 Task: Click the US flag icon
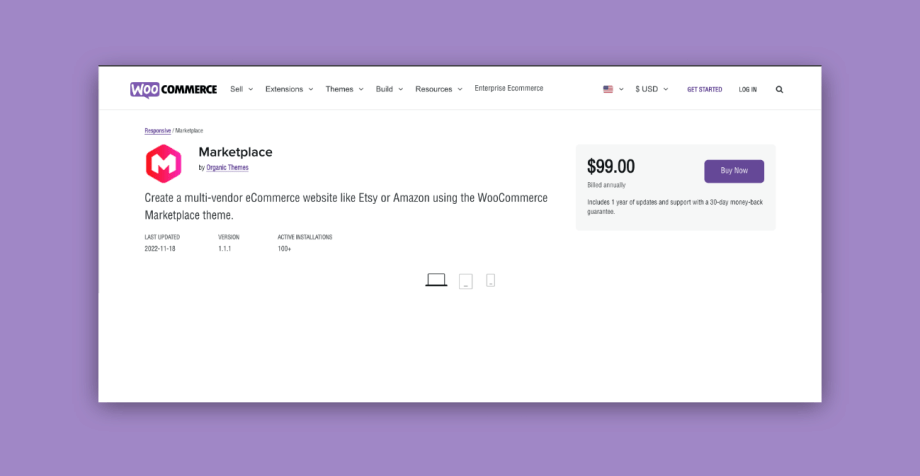click(x=608, y=89)
